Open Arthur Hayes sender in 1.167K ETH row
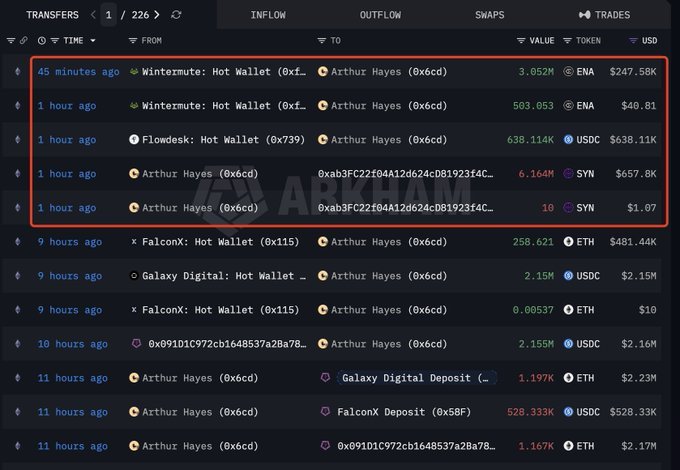This screenshot has height=470, width=680. click(200, 446)
